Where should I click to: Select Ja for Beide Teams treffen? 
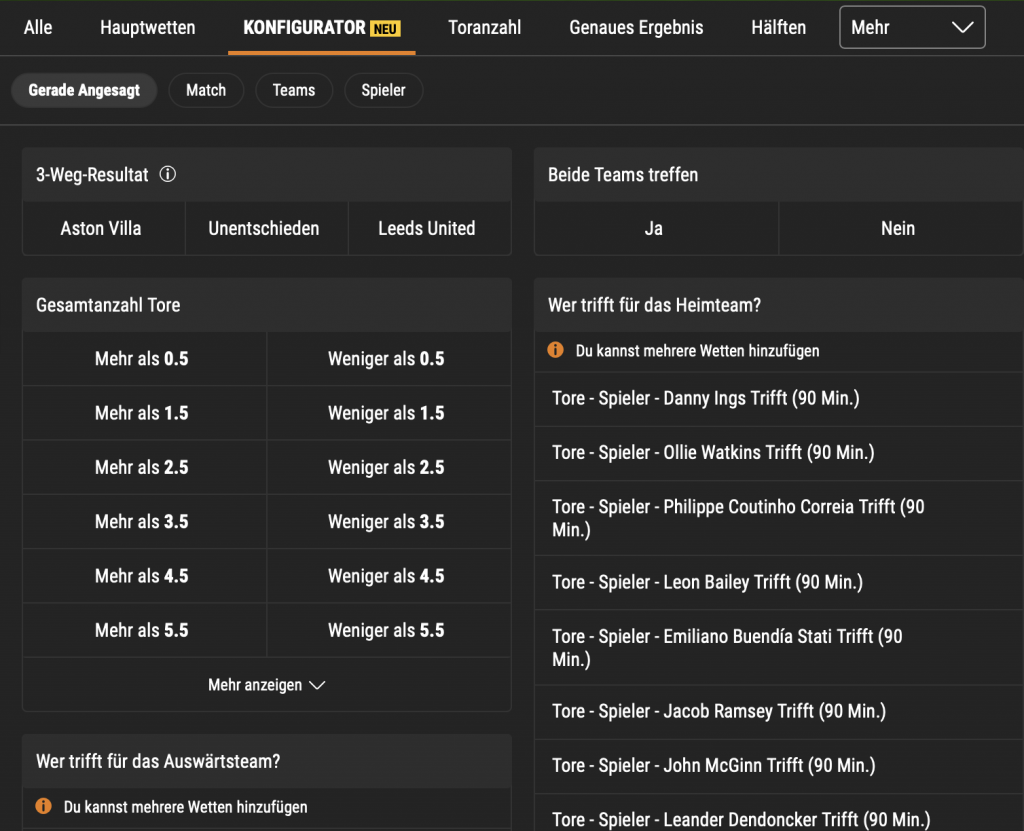coord(654,229)
